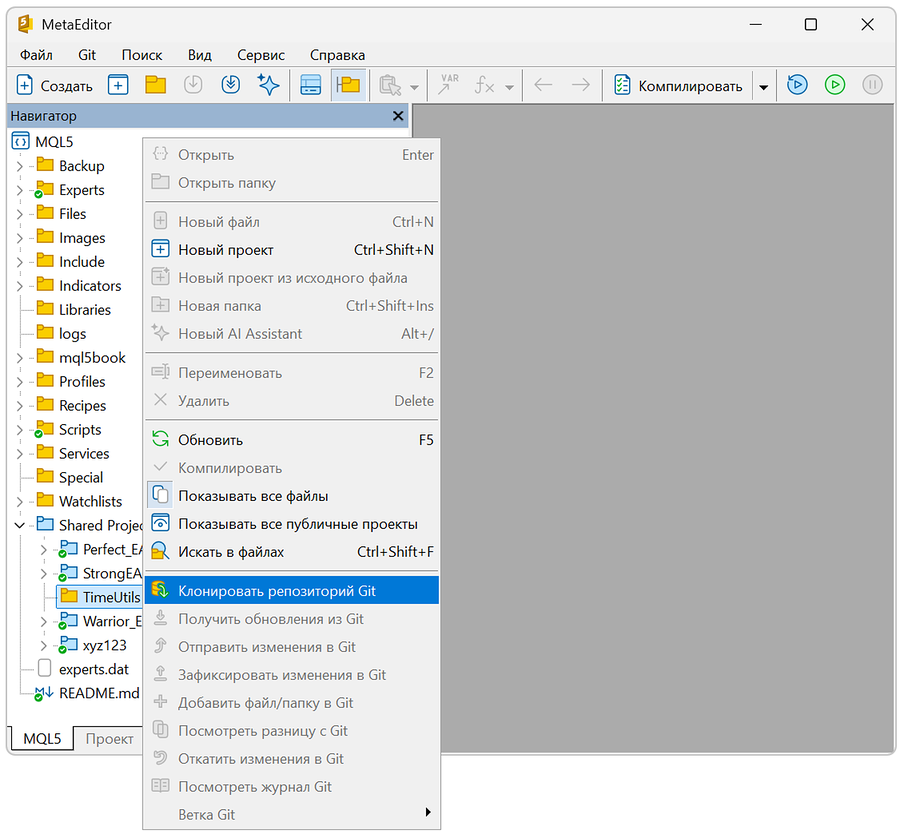
Task: Open the Git menu
Action: coord(87,55)
